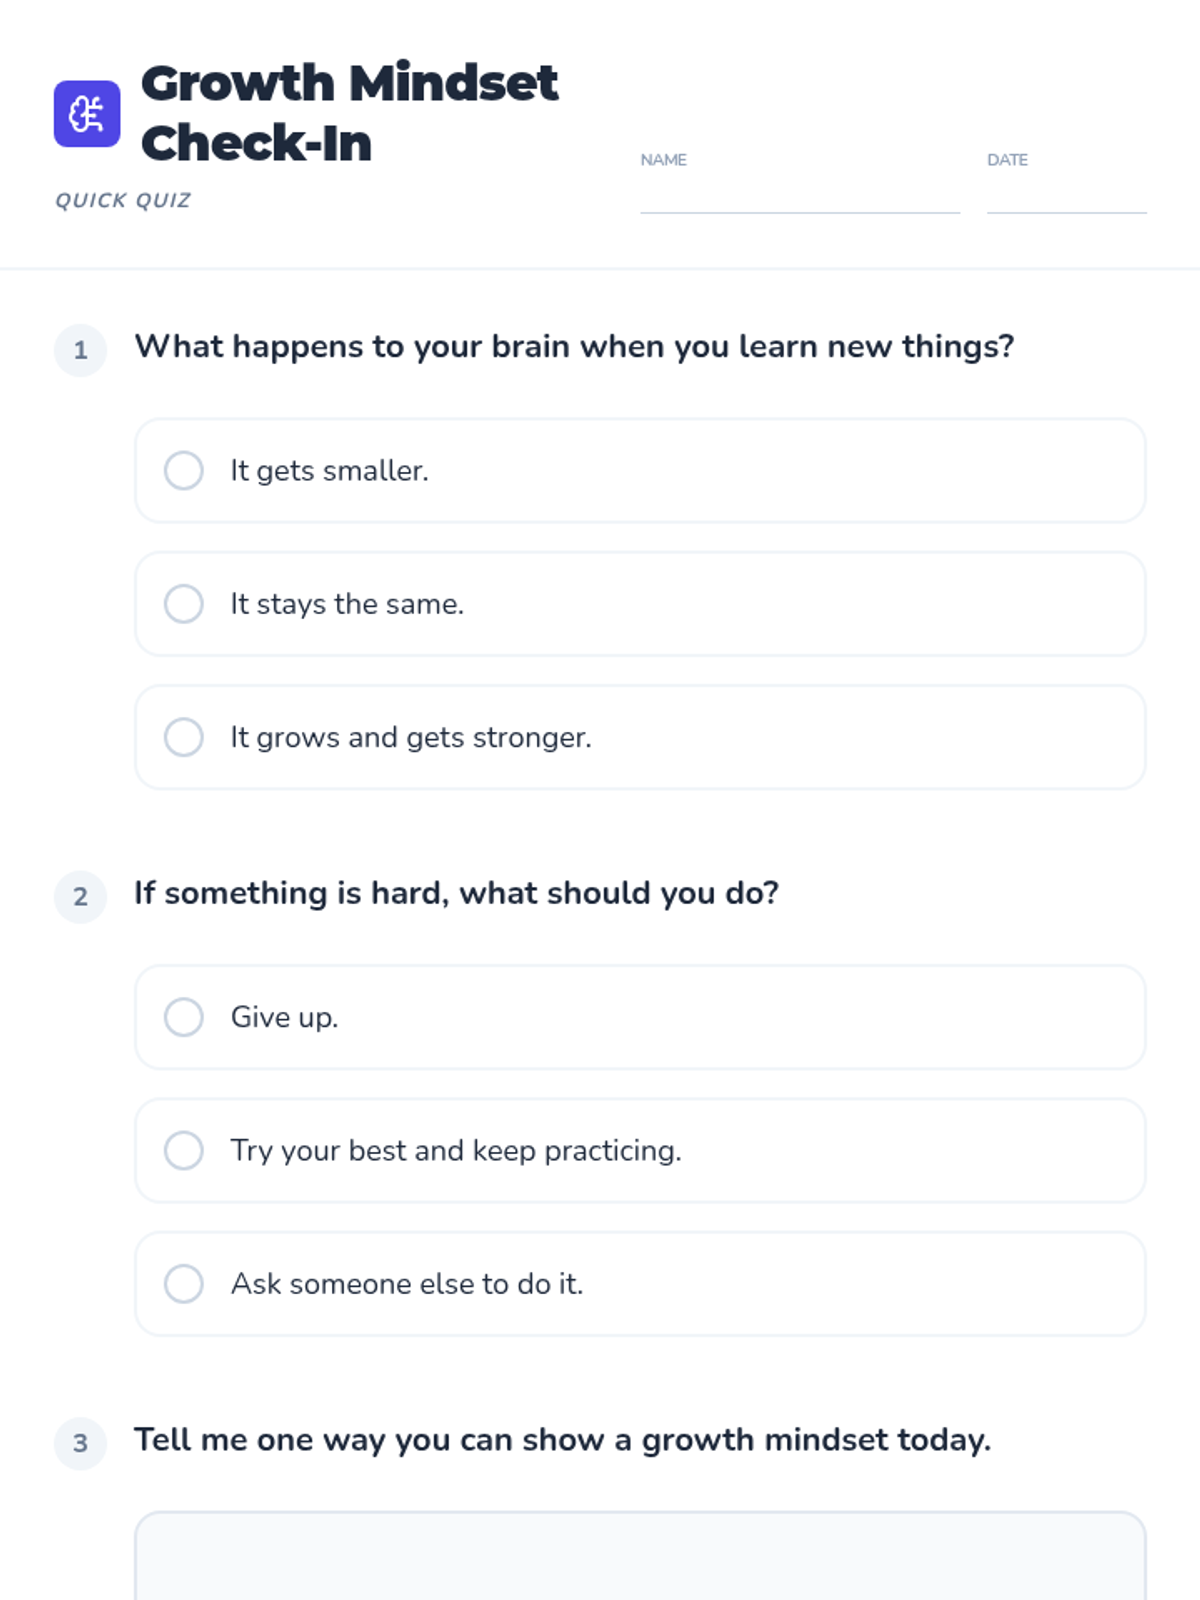The width and height of the screenshot is (1200, 1600).
Task: Click the question 1 number badge
Action: coord(81,350)
